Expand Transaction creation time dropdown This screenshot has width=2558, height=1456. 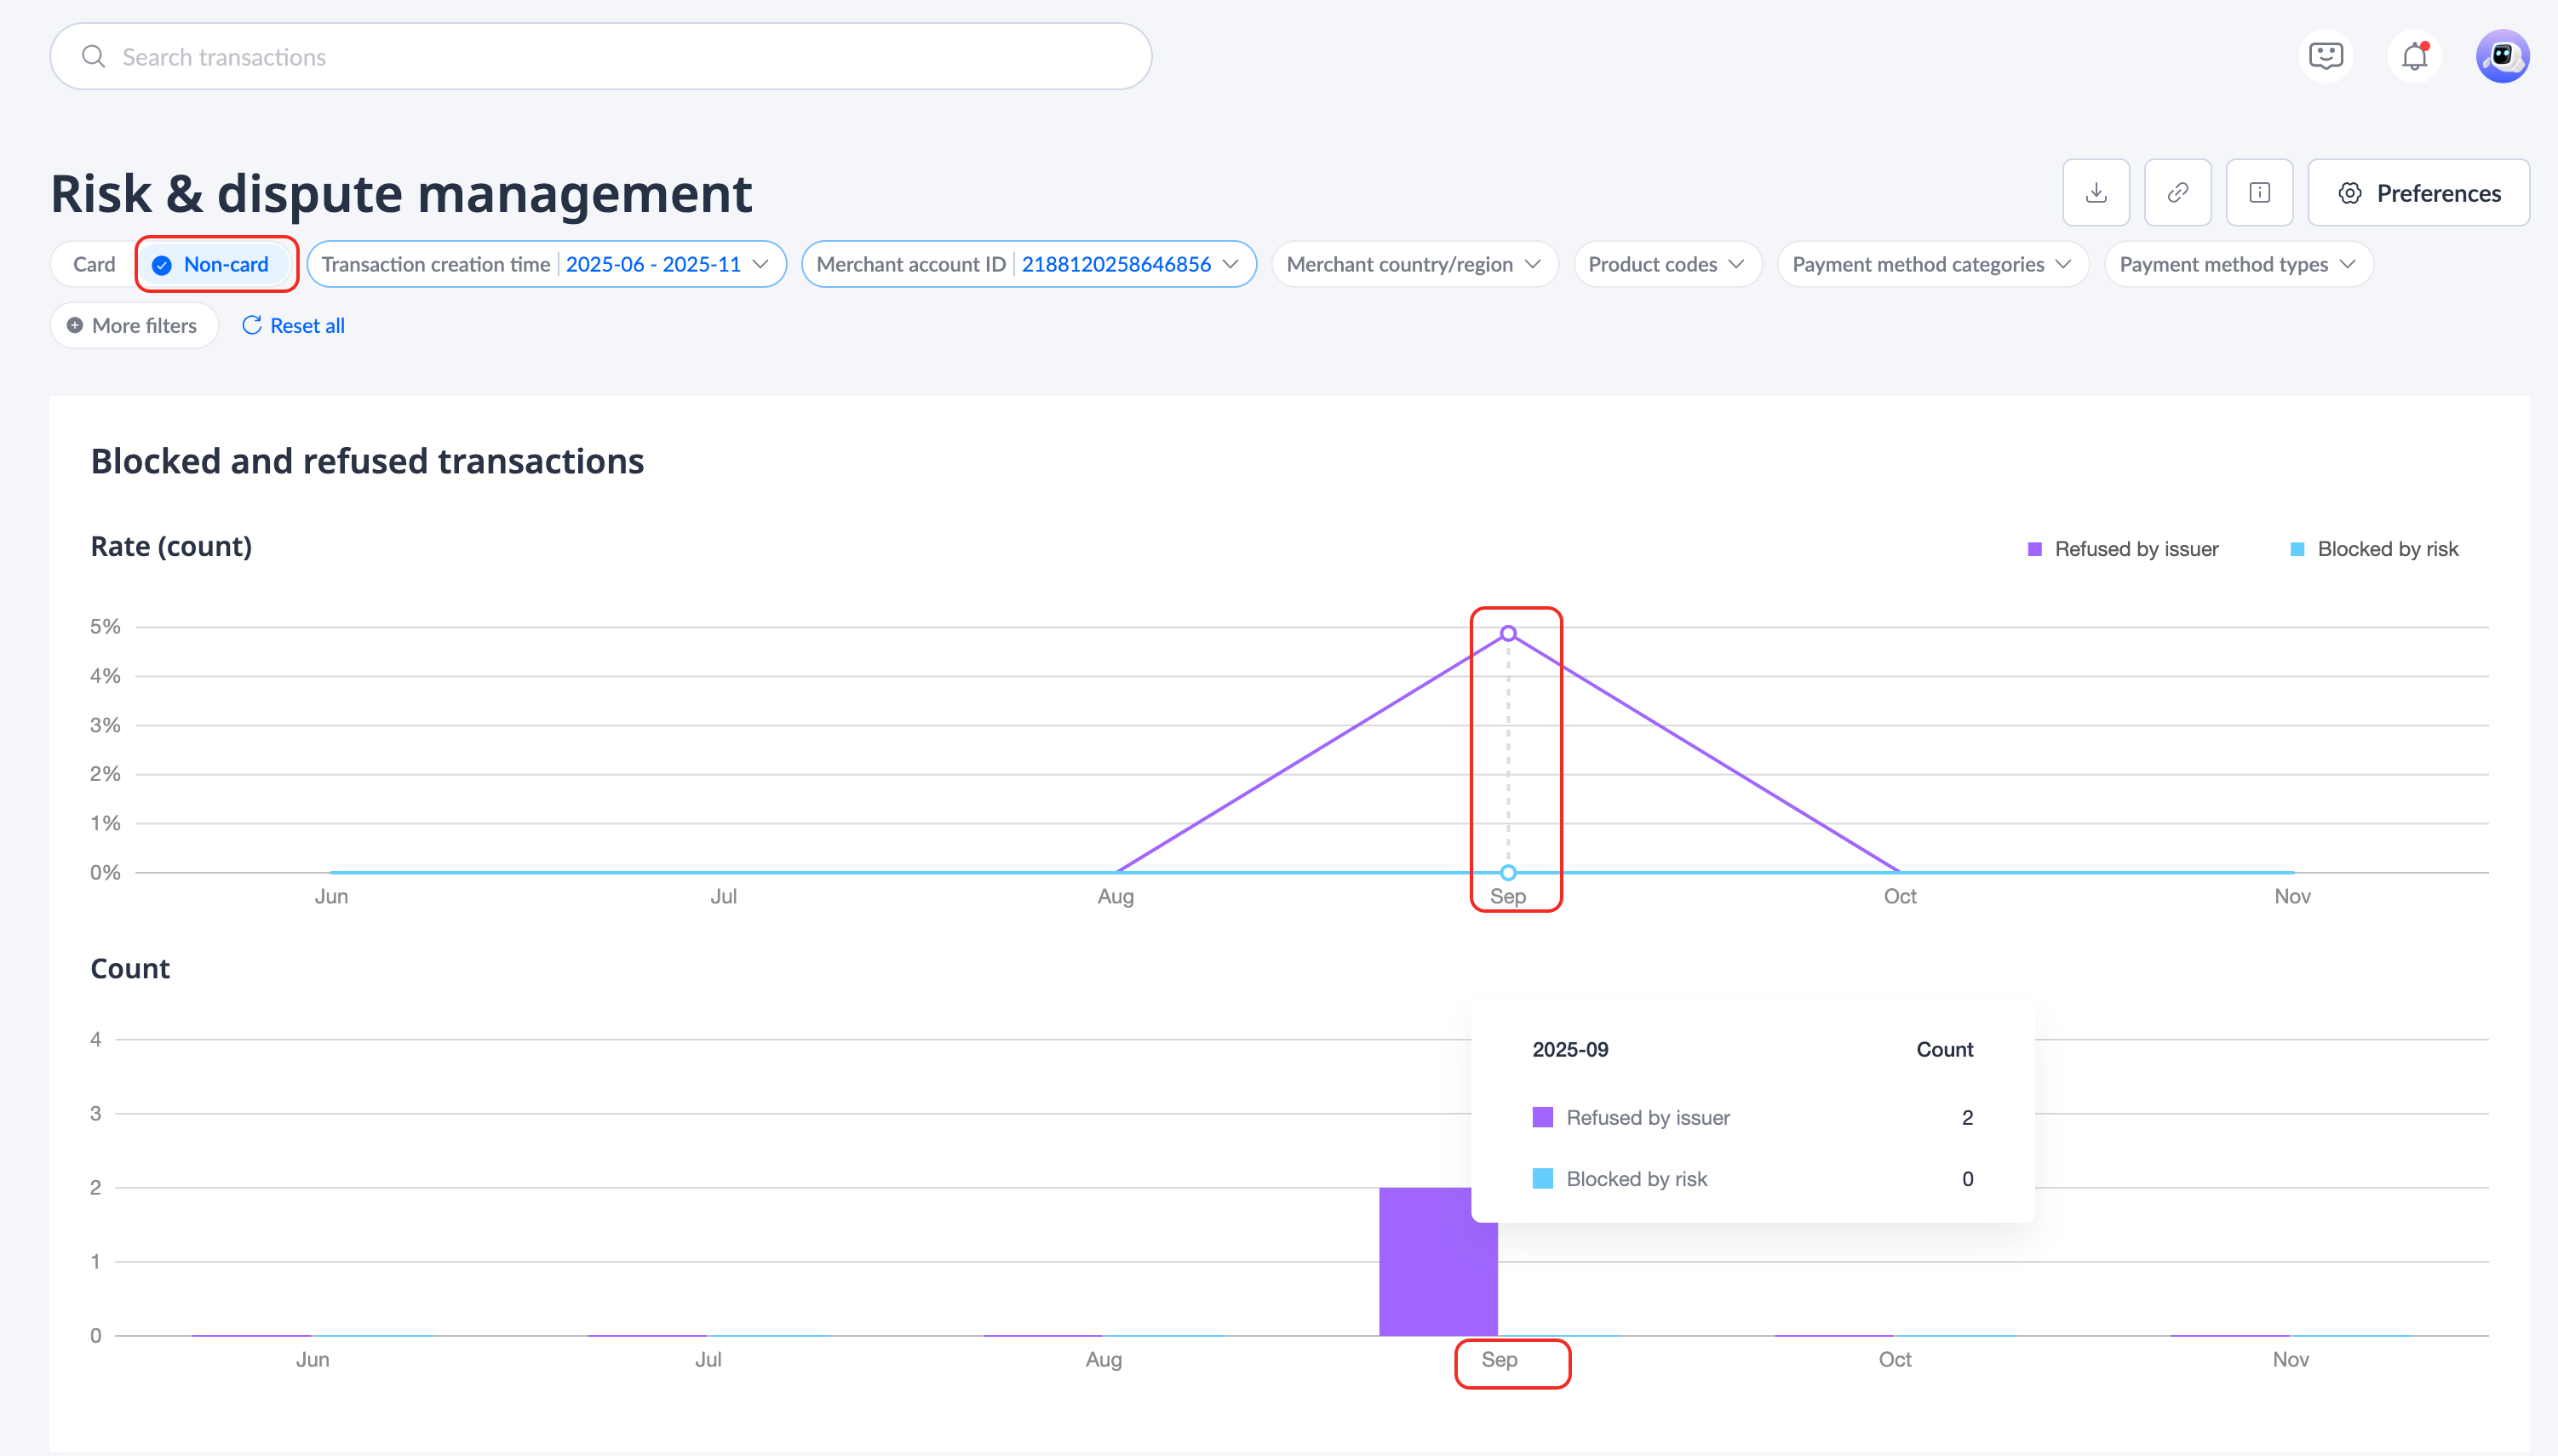coord(546,265)
